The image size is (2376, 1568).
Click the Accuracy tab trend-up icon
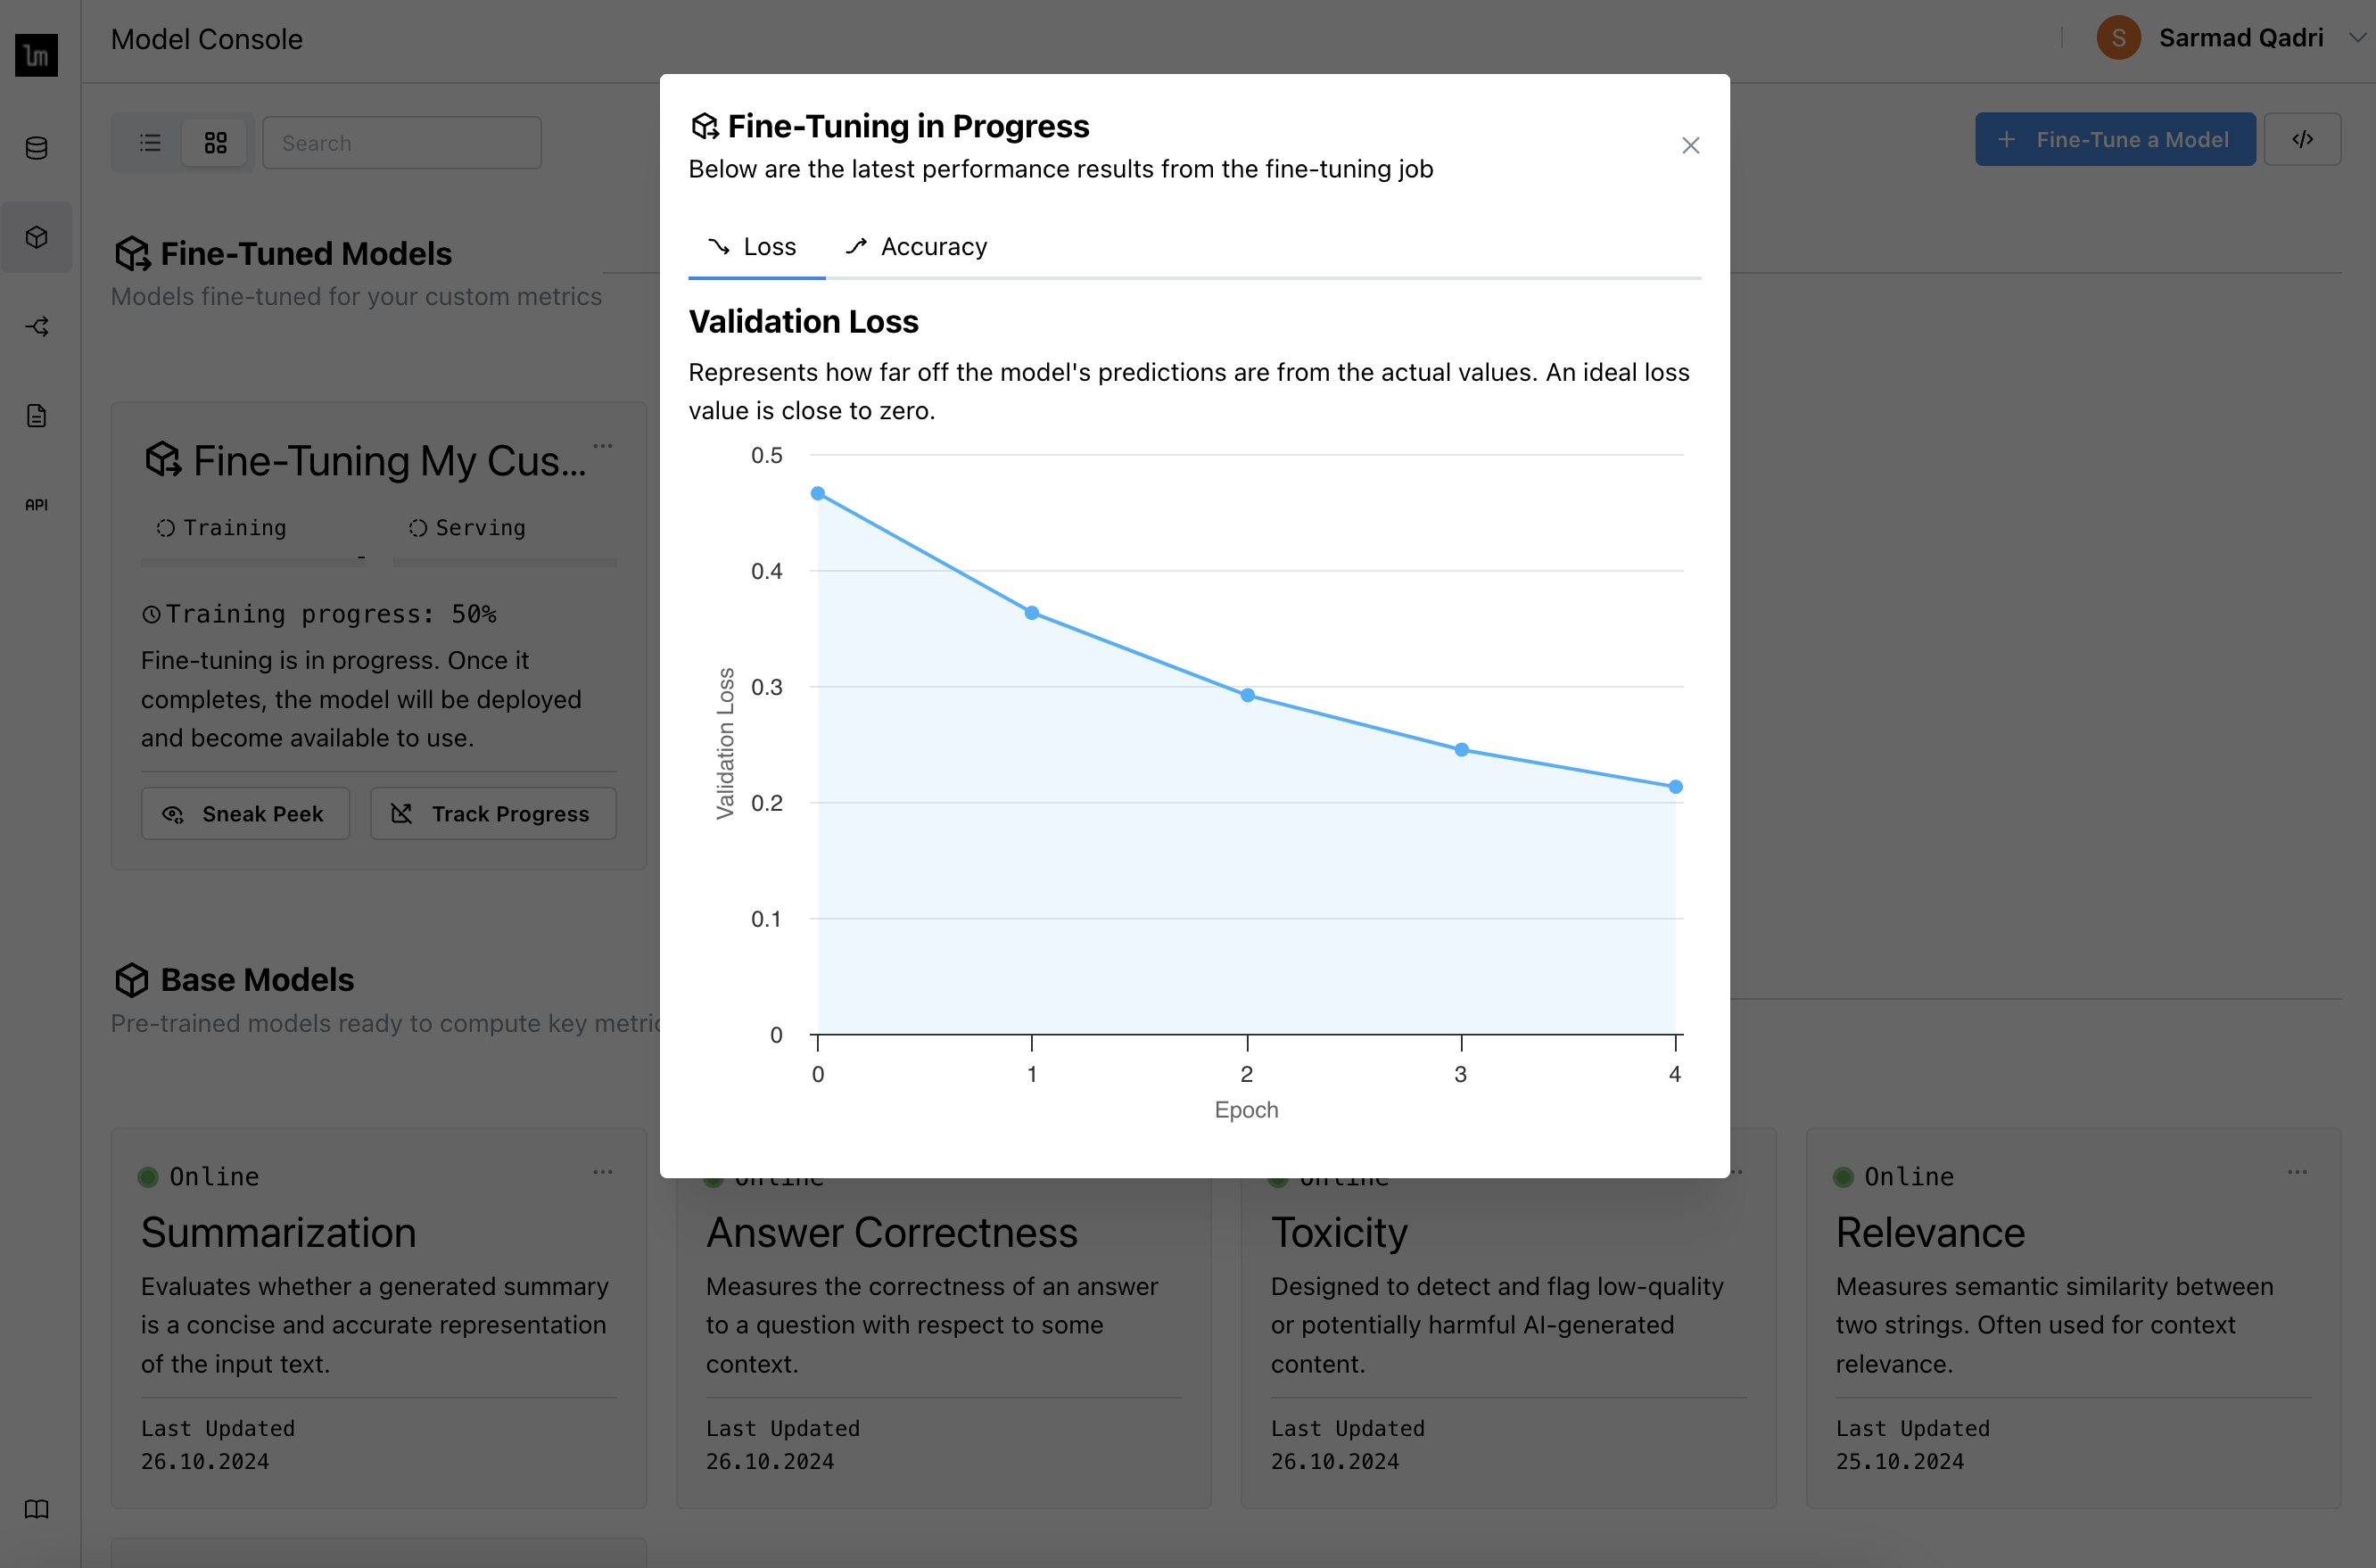point(856,247)
